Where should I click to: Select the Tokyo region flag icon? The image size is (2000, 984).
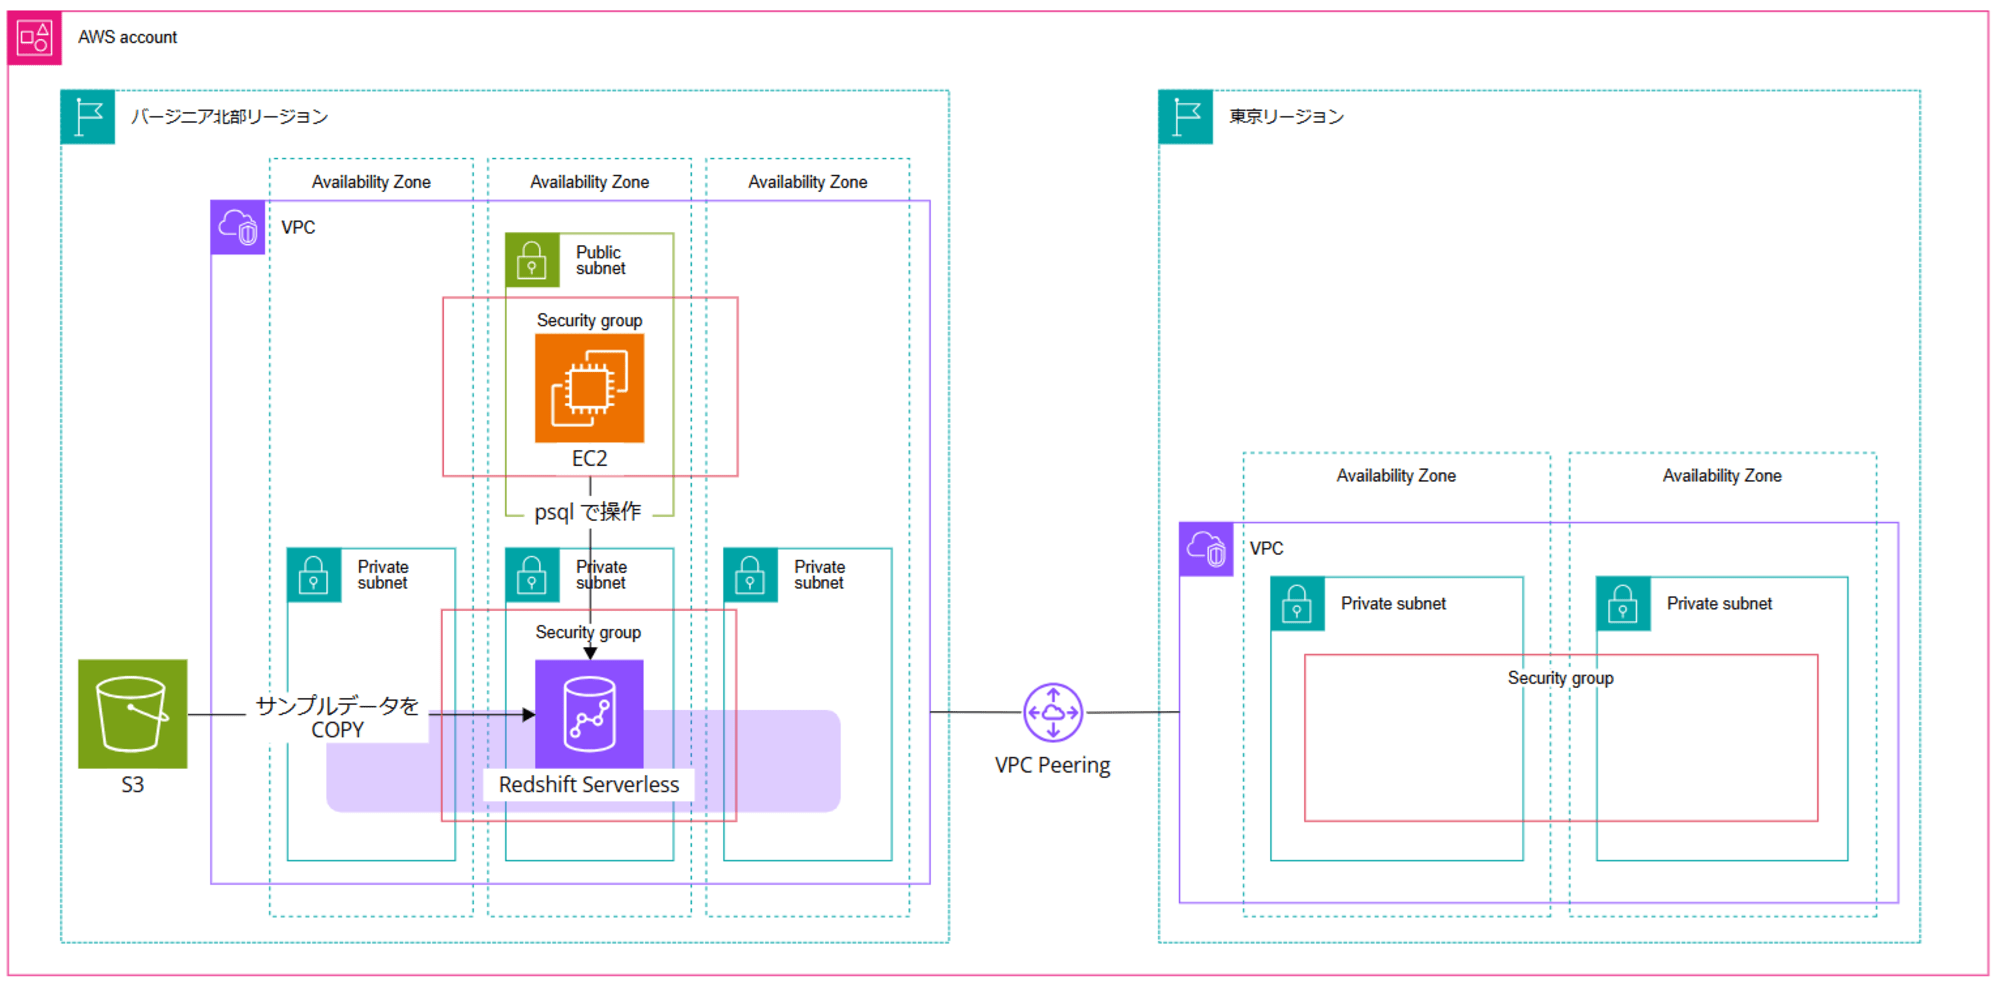click(x=1186, y=117)
